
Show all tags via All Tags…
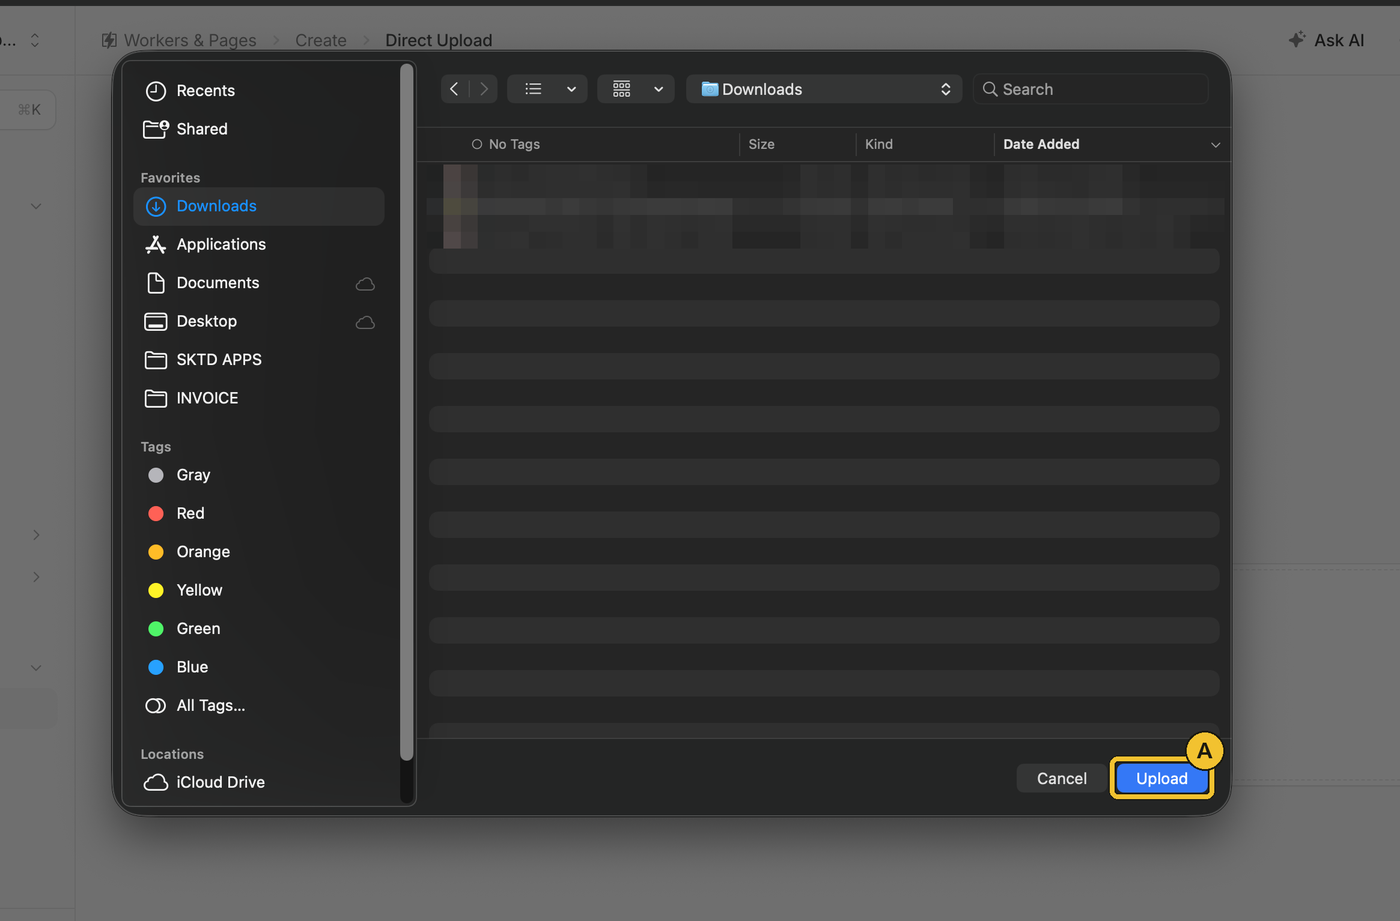pos(259,705)
